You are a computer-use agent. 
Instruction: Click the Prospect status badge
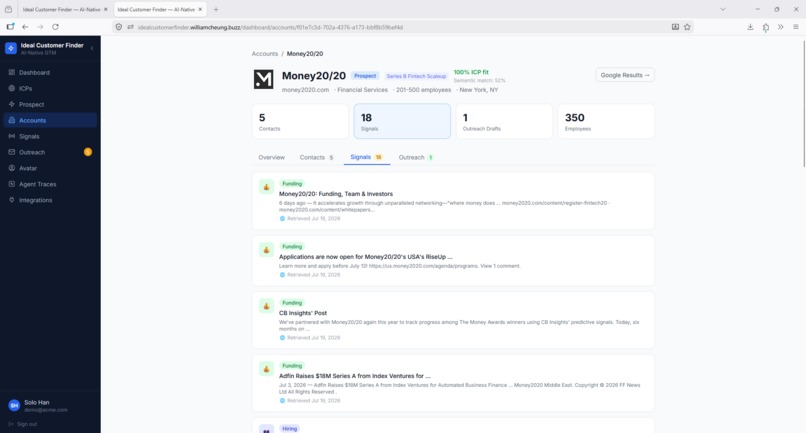[x=365, y=76]
